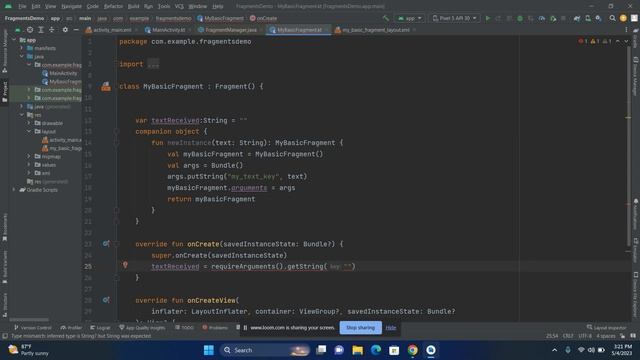Open the Pixel 3 API 30 device dropdown
Image resolution: width=640 pixels, height=360 pixels.
click(x=454, y=18)
